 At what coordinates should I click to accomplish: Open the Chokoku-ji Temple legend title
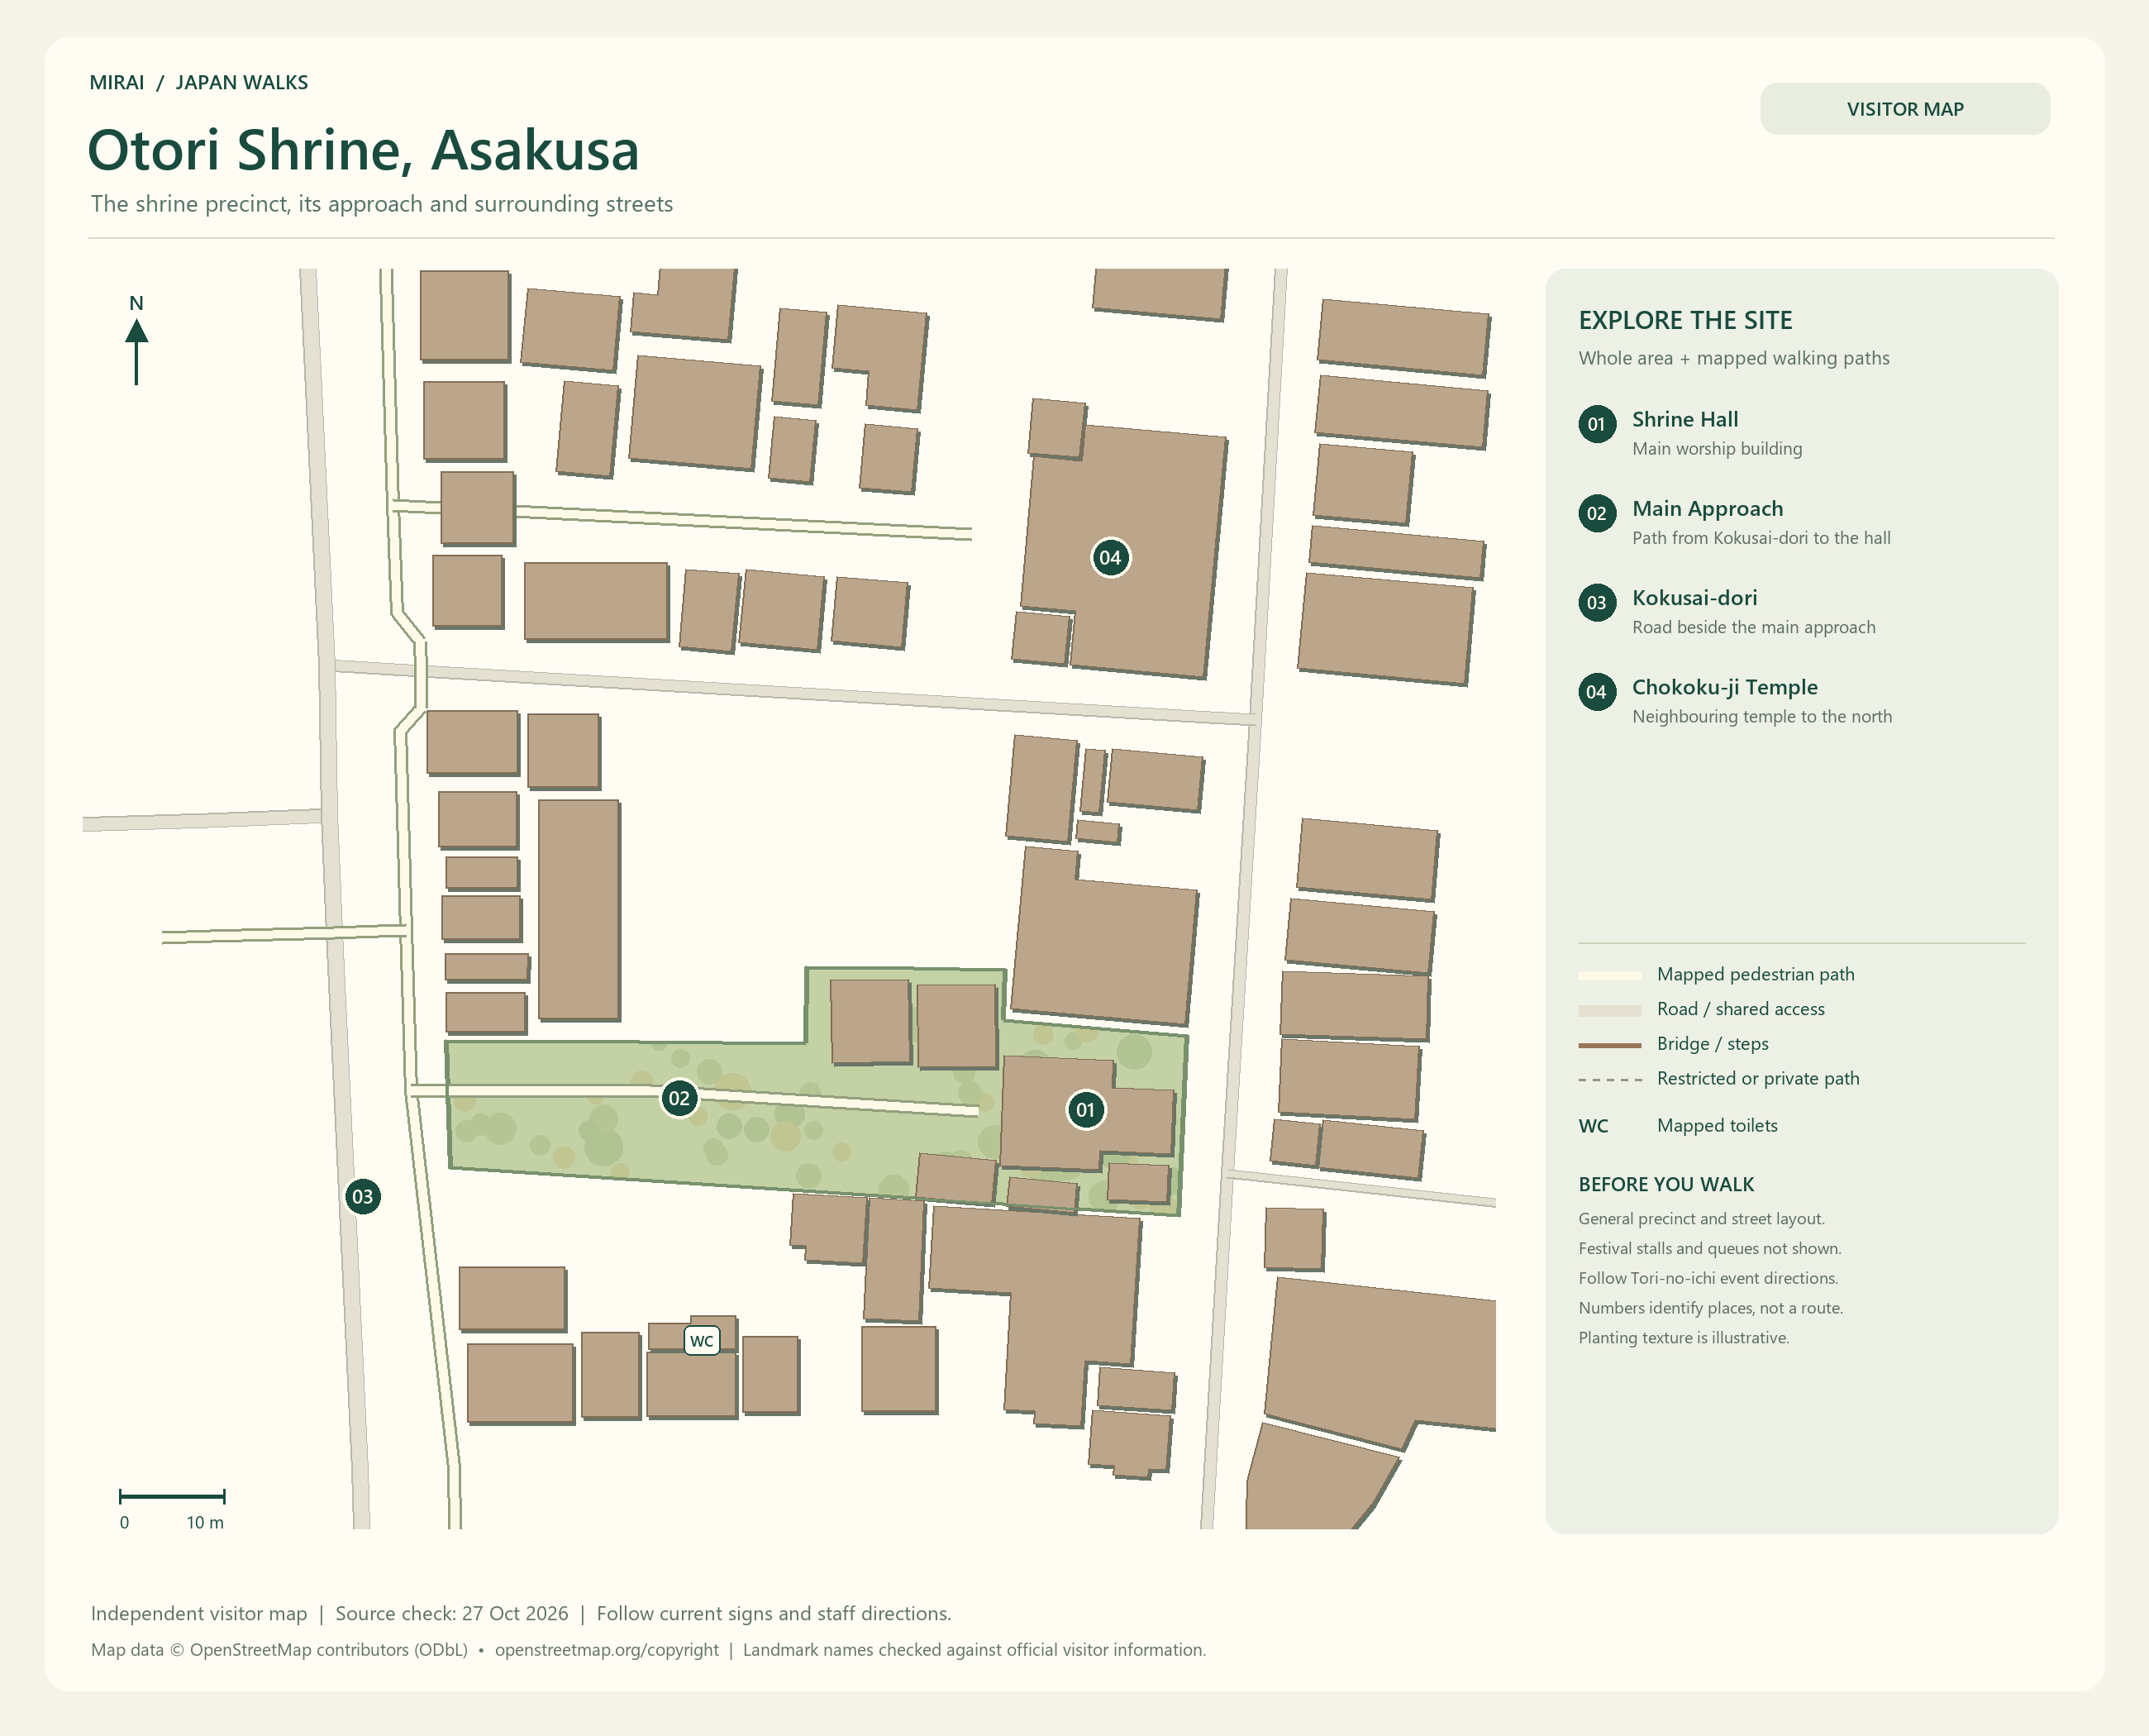[1724, 687]
